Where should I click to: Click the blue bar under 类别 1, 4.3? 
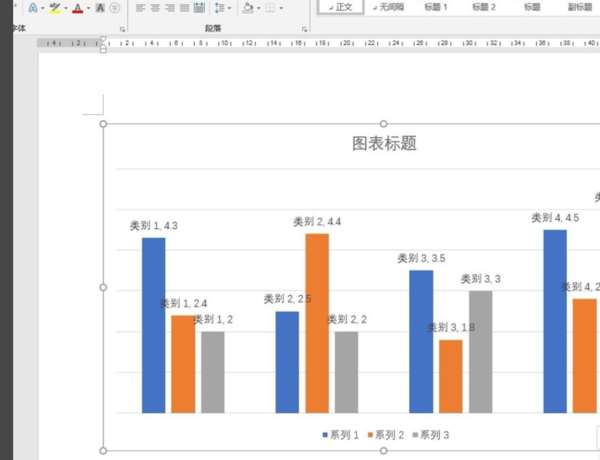(154, 325)
